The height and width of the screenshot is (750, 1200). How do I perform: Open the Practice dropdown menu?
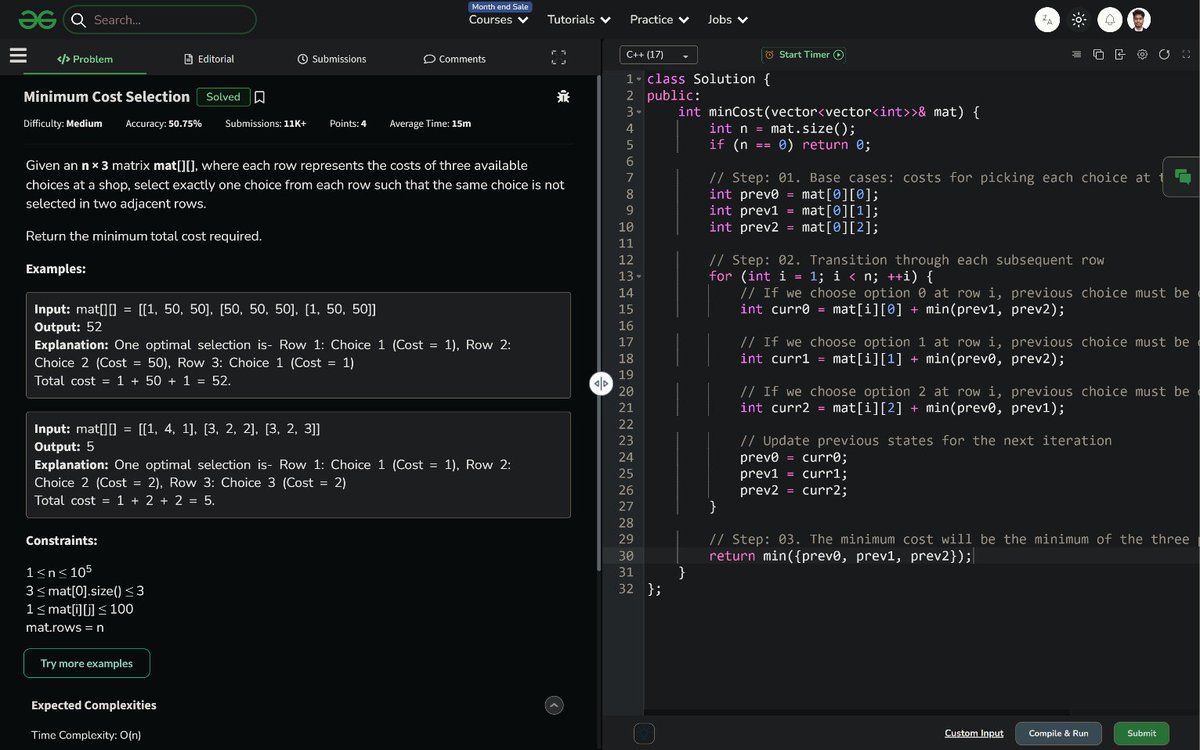[660, 19]
